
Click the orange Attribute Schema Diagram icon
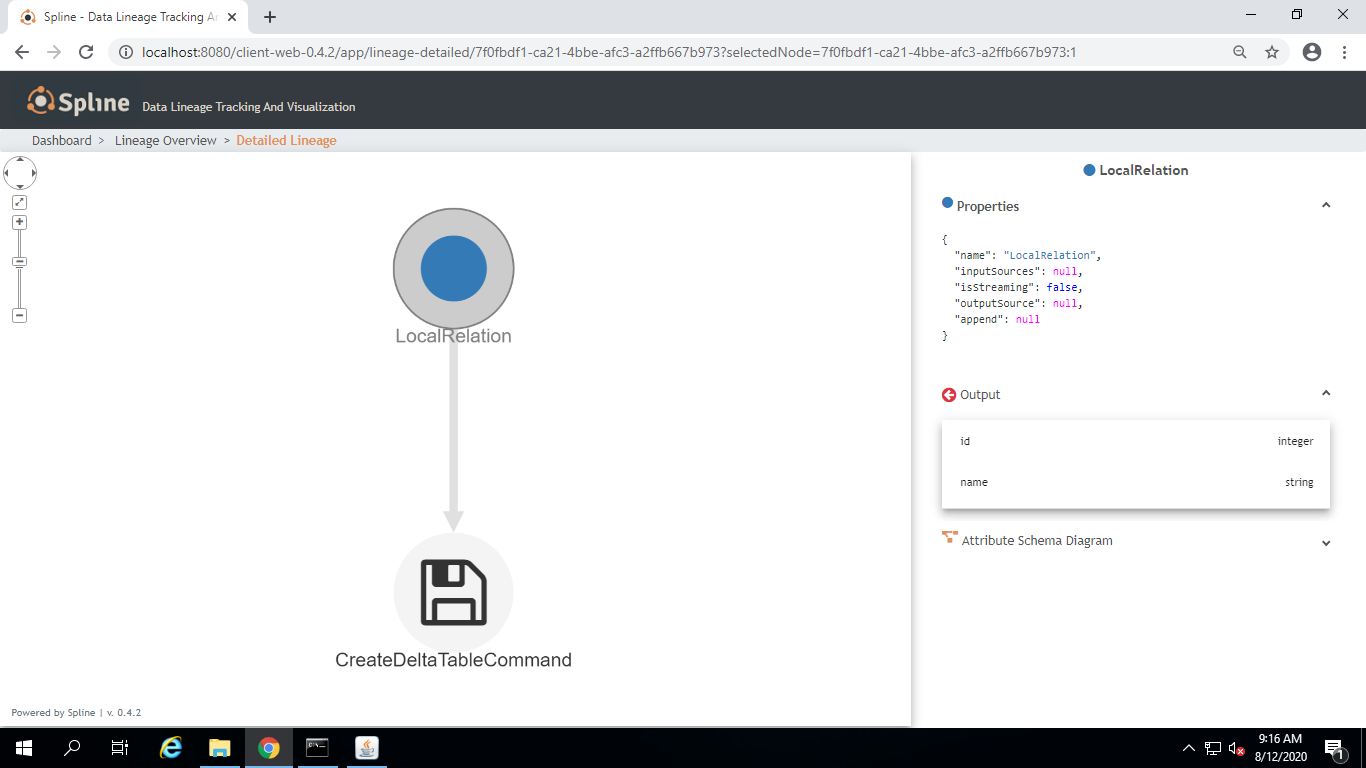(949, 537)
